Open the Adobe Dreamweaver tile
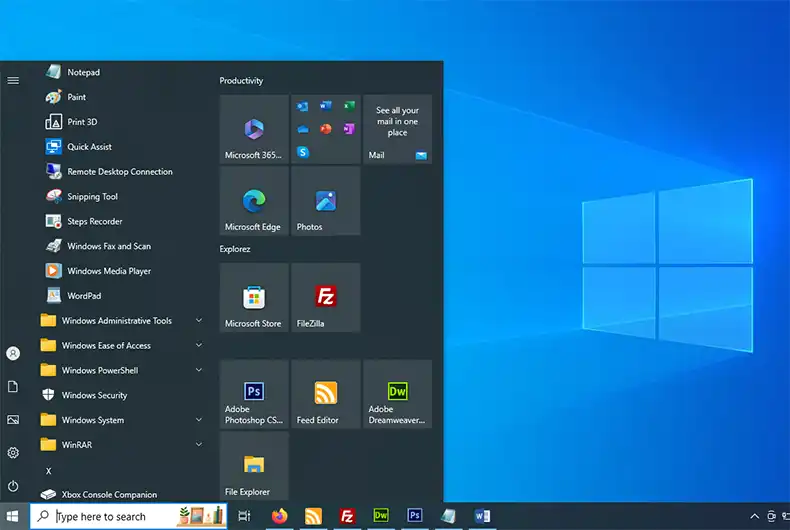The image size is (790, 530). tap(397, 395)
